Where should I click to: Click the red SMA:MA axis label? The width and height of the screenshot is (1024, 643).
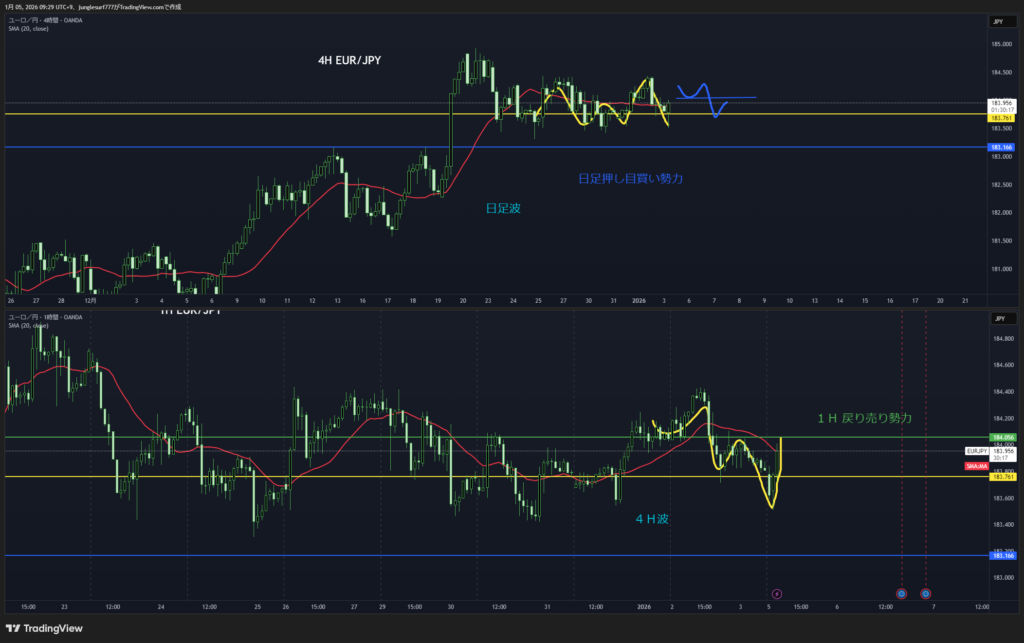[977, 466]
